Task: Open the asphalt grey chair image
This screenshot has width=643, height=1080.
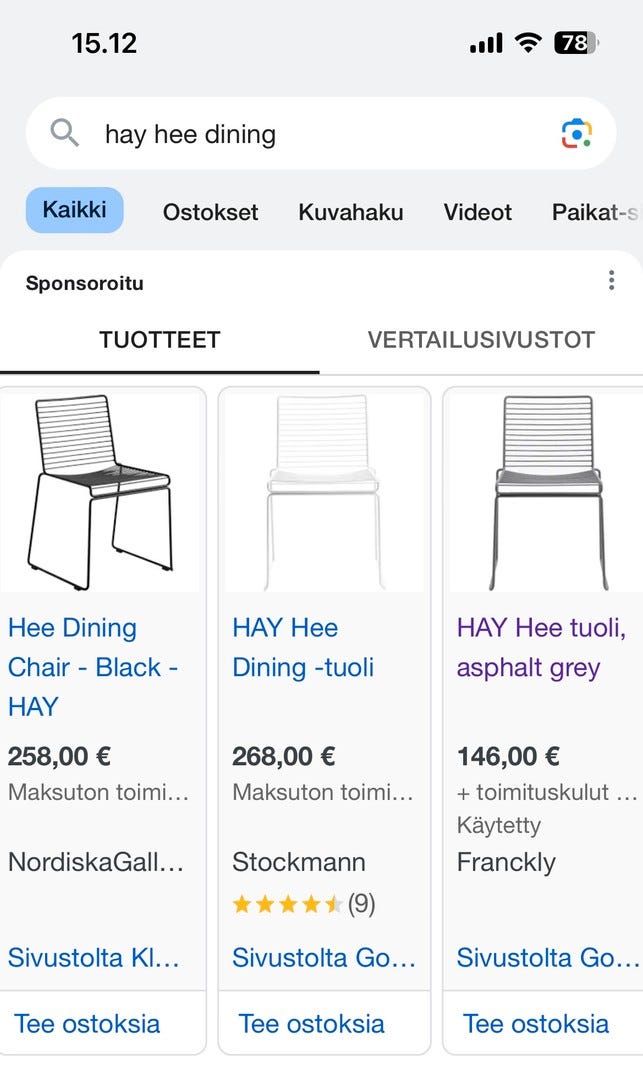Action: tap(548, 491)
